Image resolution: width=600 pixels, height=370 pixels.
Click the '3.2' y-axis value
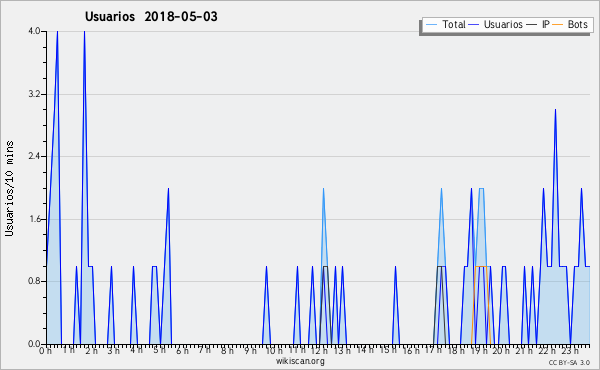pos(34,94)
